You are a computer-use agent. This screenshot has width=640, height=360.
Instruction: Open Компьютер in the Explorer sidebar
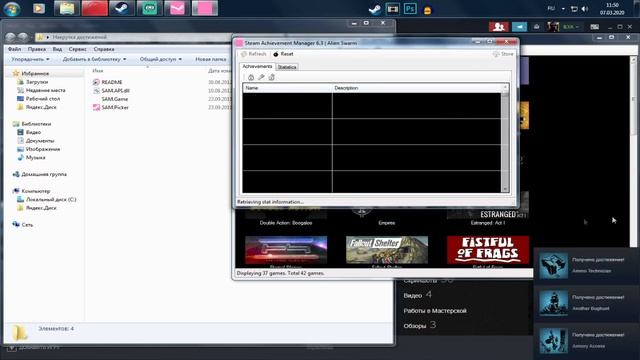[31, 191]
